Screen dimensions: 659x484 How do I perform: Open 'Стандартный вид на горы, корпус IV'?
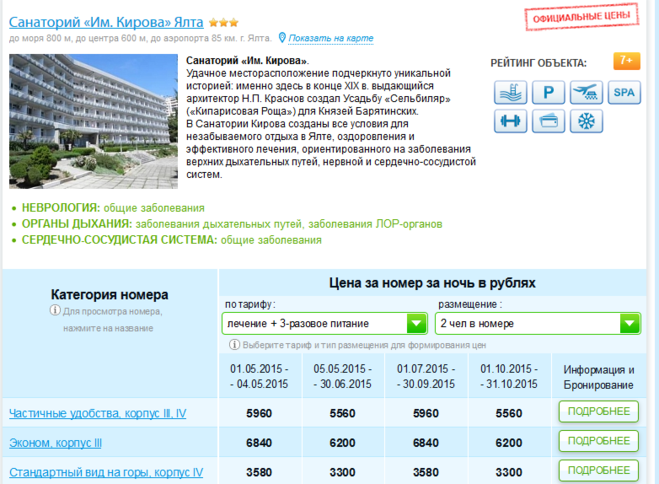[x=105, y=471]
